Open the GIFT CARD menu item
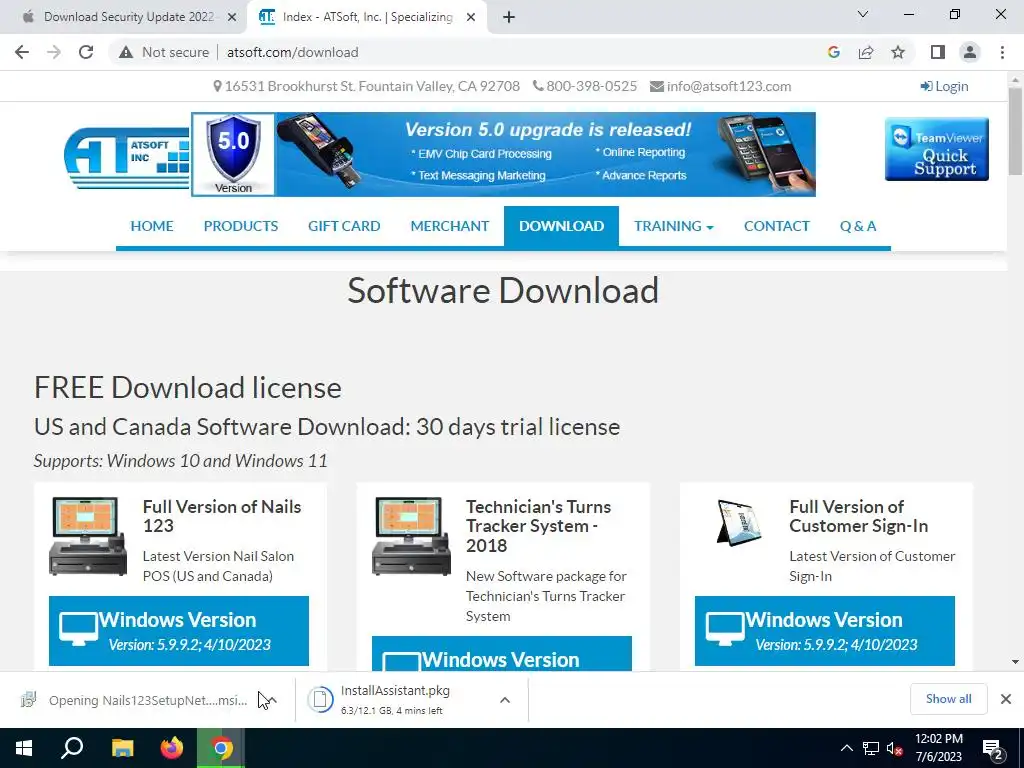The width and height of the screenshot is (1024, 768). point(344,226)
